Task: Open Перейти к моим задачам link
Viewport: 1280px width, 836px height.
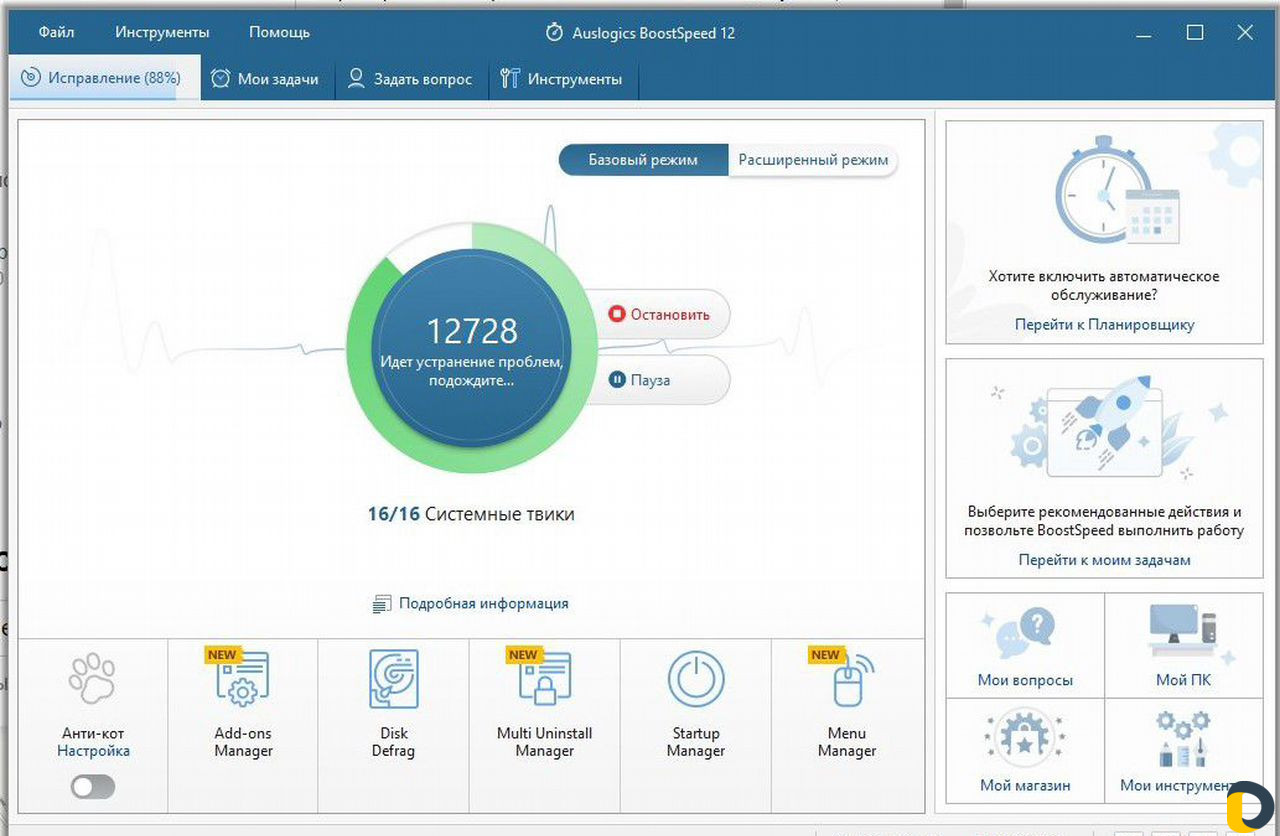Action: pos(1104,560)
